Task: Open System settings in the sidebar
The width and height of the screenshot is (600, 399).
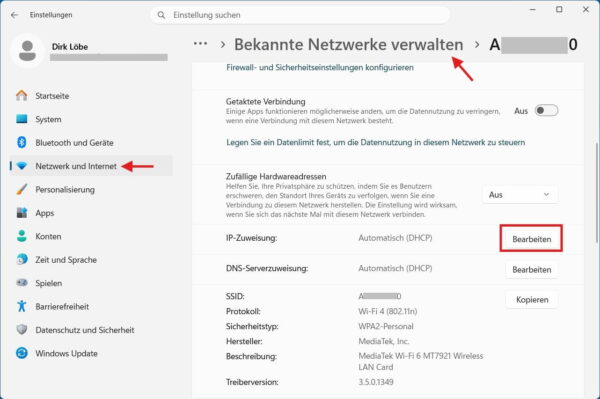Action: [x=91, y=119]
